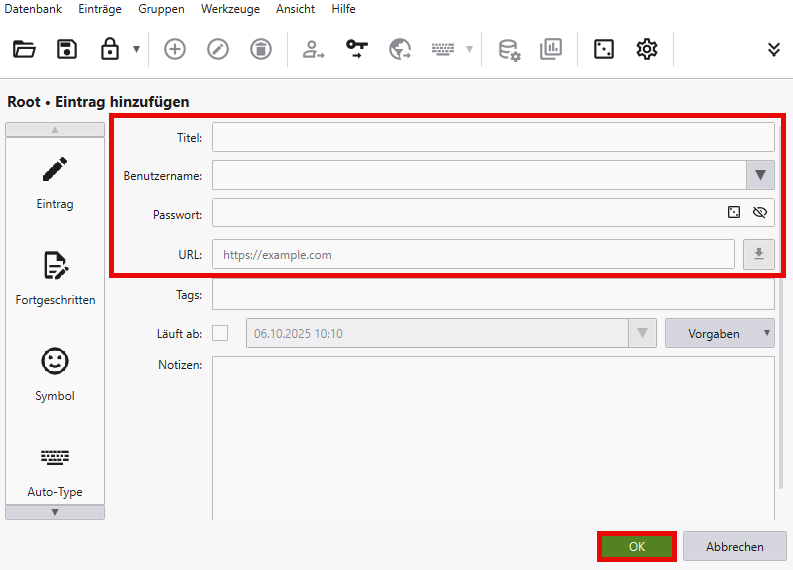Select Fortgeschritten section in sidebar
This screenshot has height=570, width=793.
[55, 278]
